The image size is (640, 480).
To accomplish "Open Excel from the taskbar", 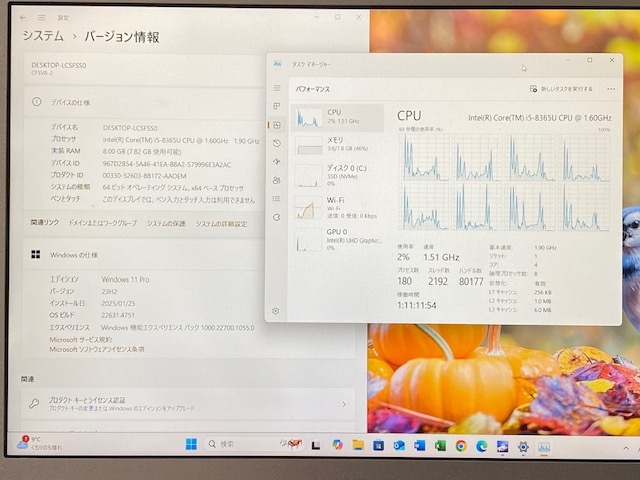I will pyautogui.click(x=440, y=446).
